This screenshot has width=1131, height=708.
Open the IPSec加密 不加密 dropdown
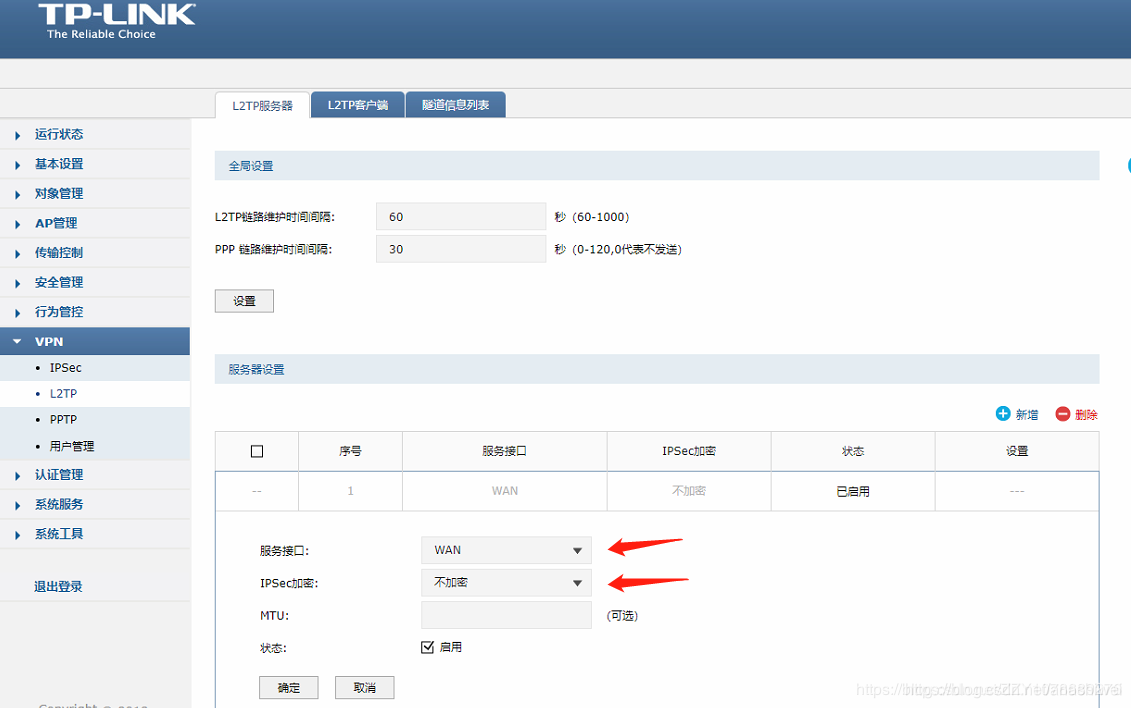[506, 583]
